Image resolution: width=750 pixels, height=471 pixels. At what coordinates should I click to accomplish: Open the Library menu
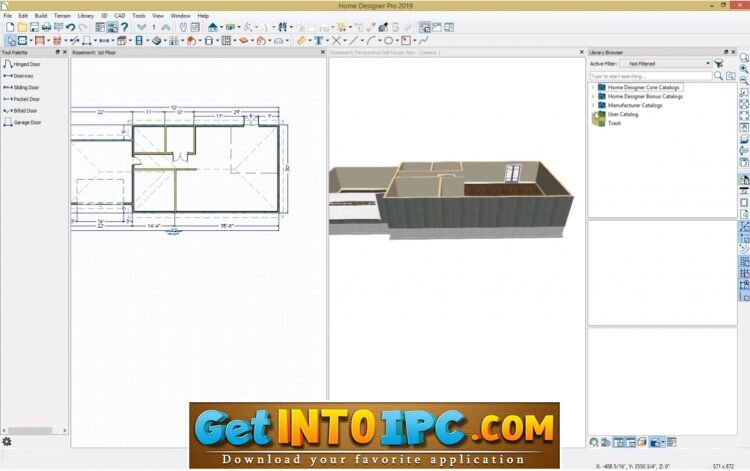(86, 16)
